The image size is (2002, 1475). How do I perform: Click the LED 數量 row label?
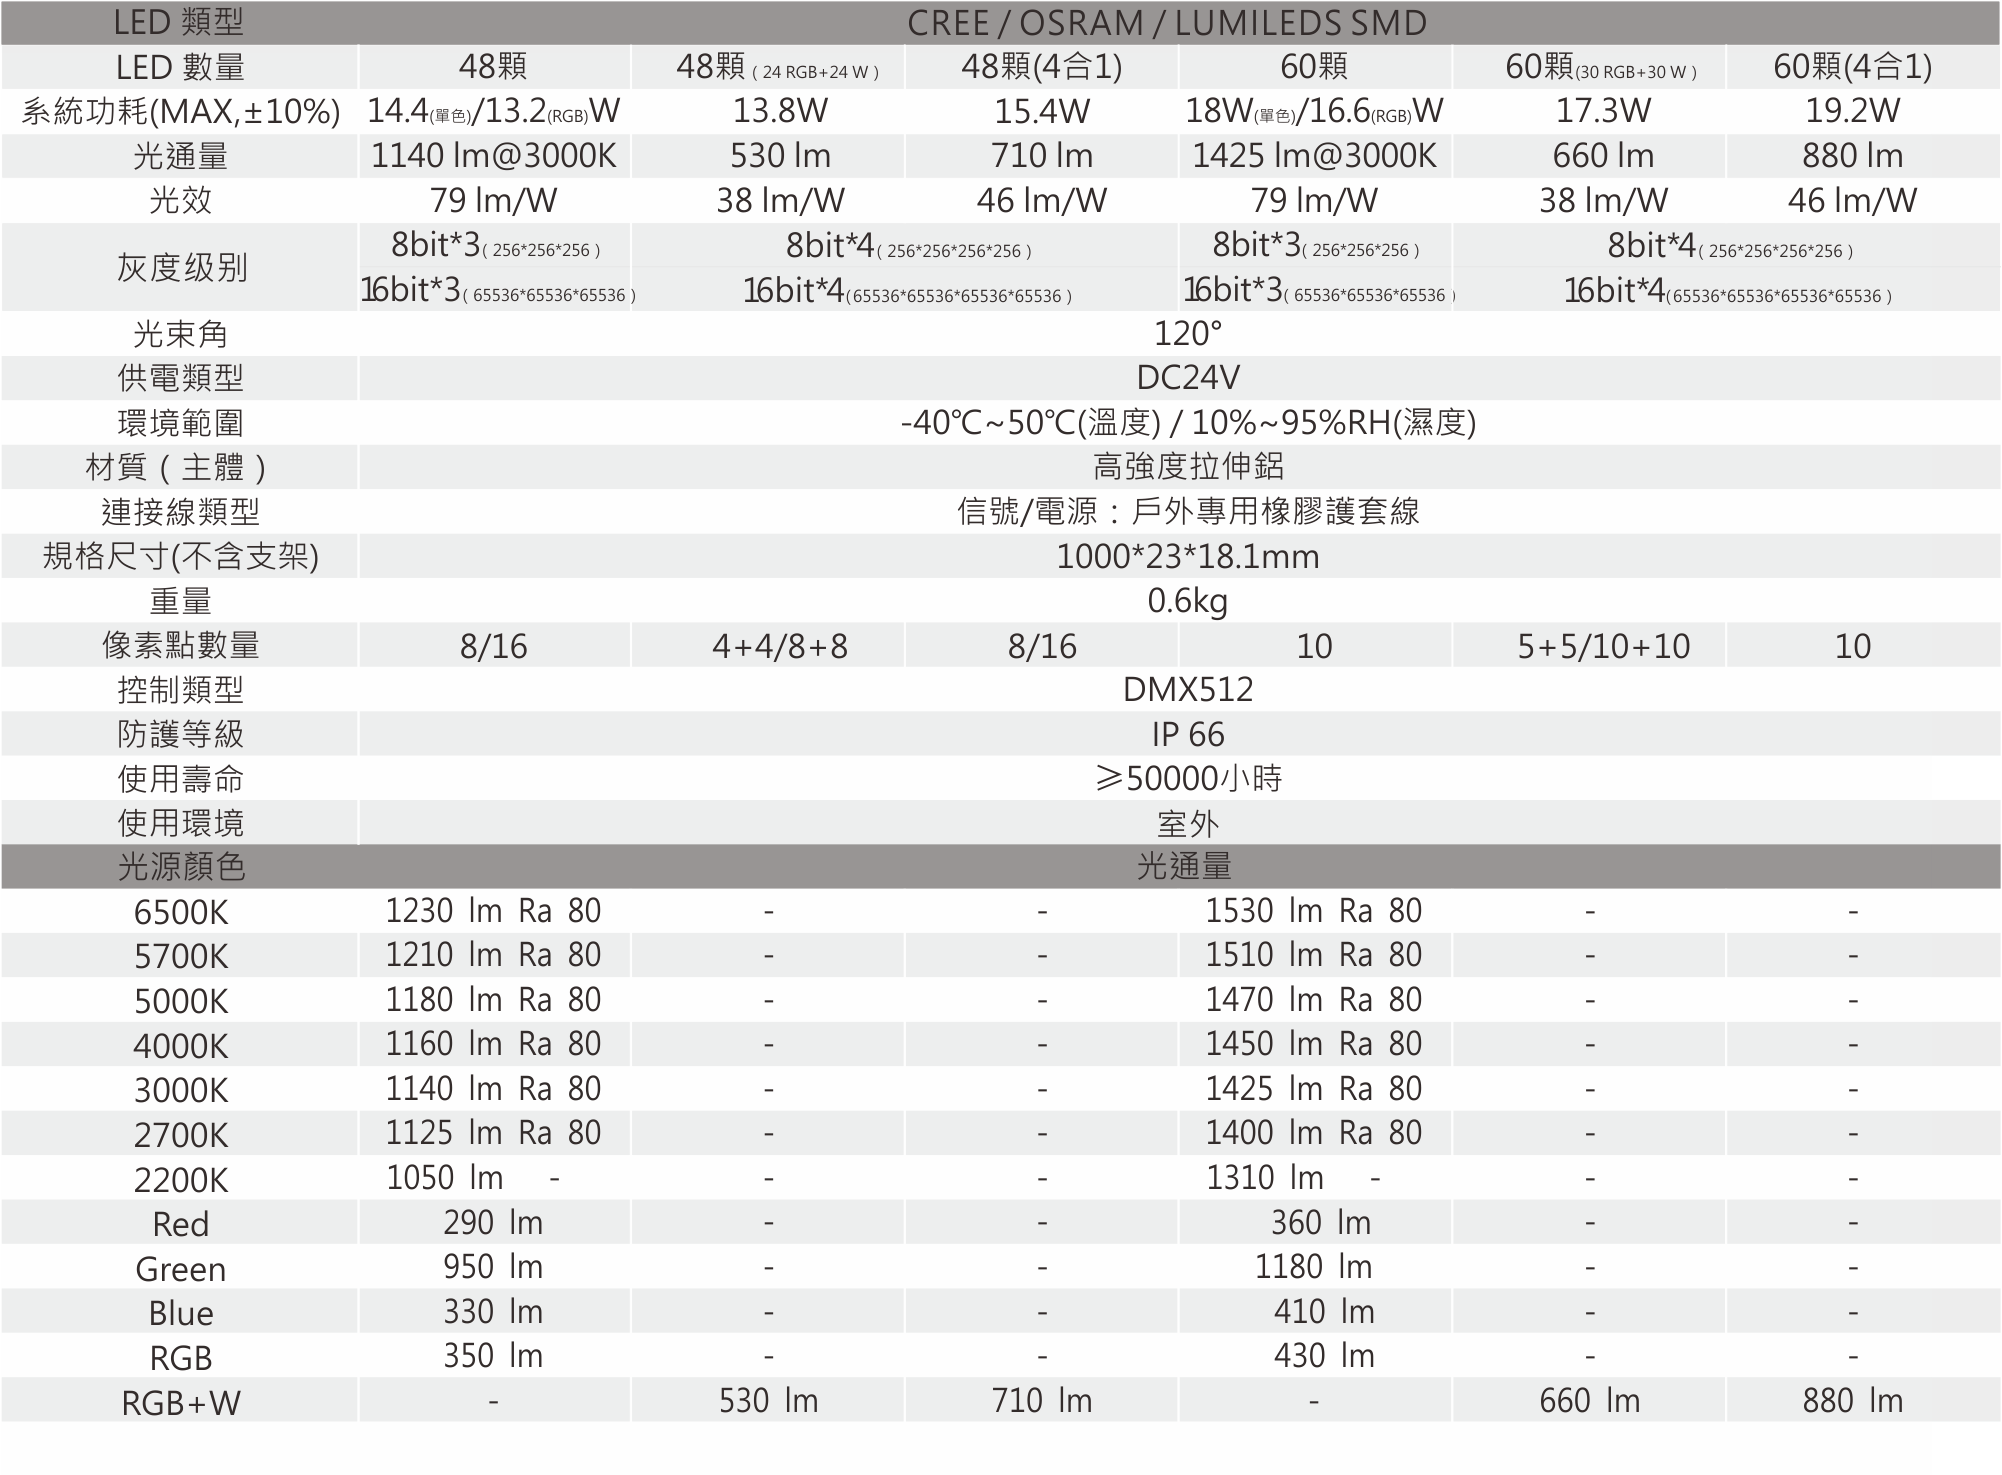click(x=180, y=68)
